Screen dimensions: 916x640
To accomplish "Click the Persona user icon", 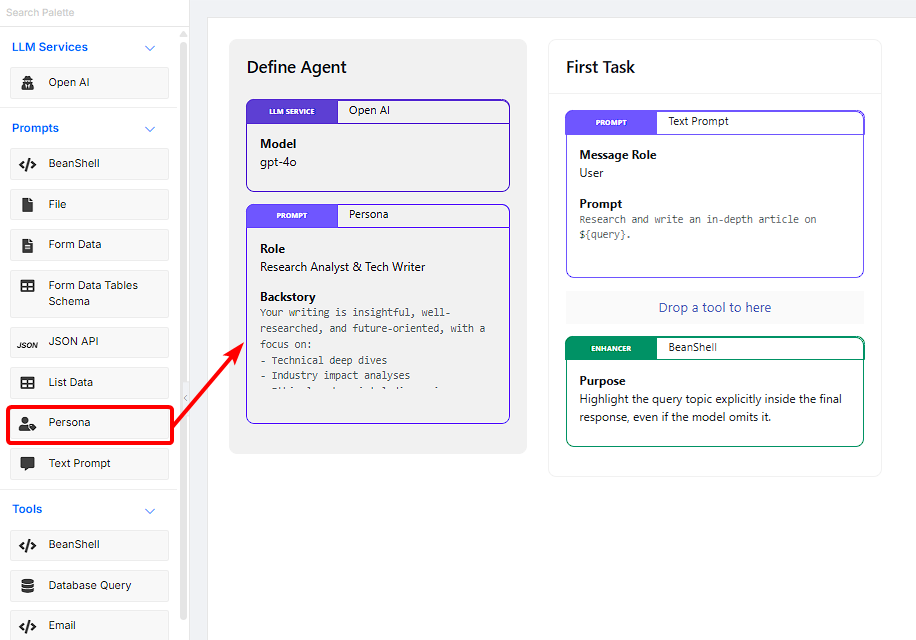I will tap(28, 423).
